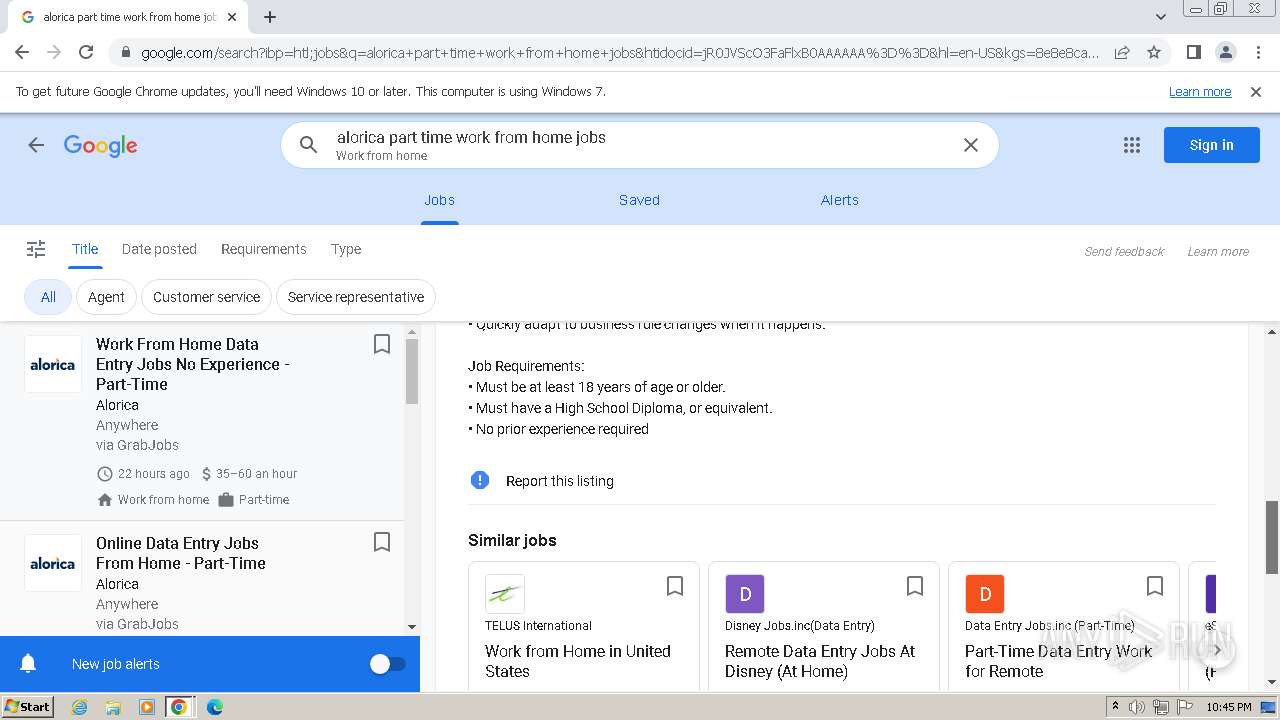Dismiss the Chrome update notice
The height and width of the screenshot is (720, 1280).
[x=1256, y=91]
